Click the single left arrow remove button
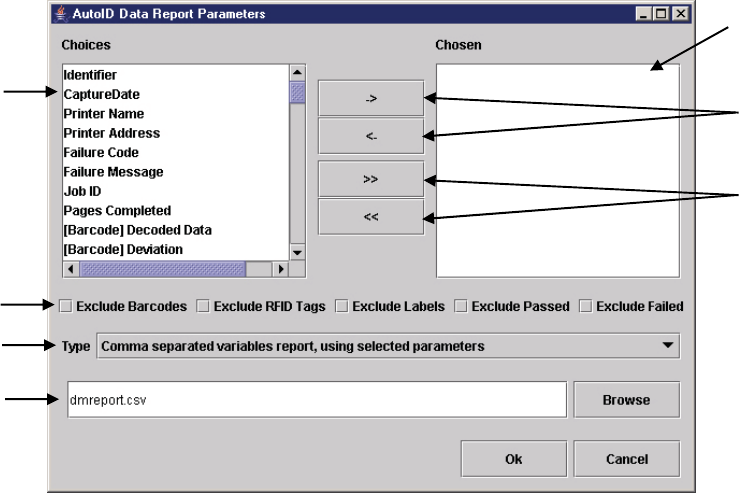This screenshot has height=493, width=739. point(371,136)
